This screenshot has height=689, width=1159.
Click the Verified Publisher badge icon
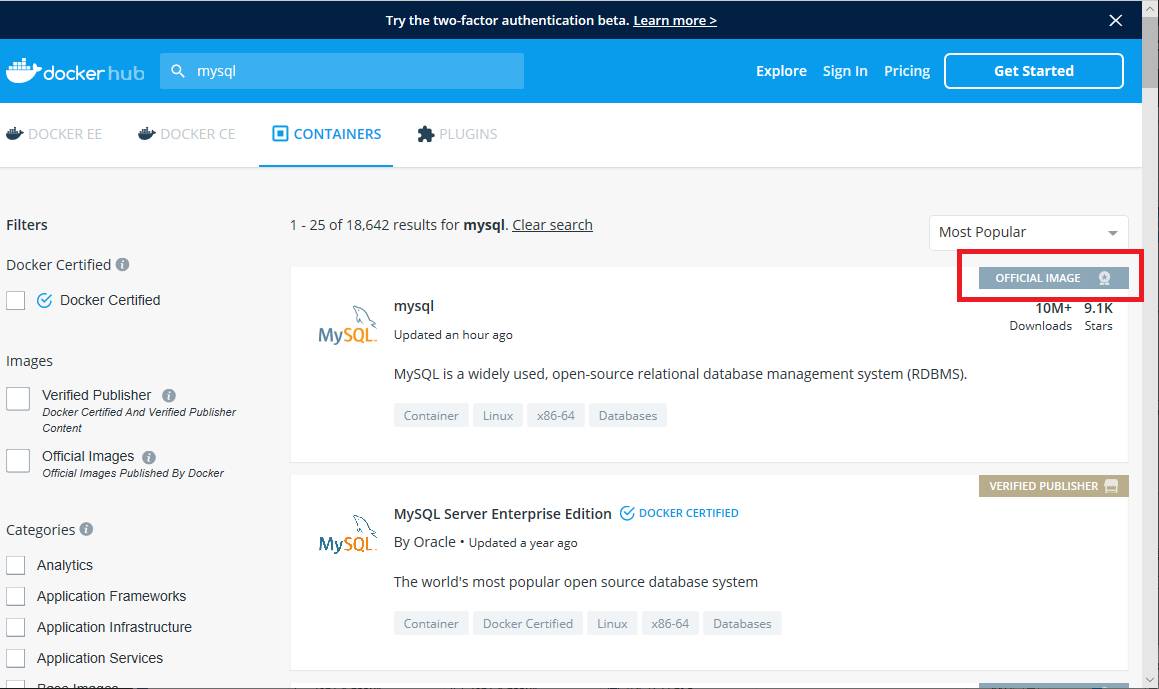click(1111, 486)
